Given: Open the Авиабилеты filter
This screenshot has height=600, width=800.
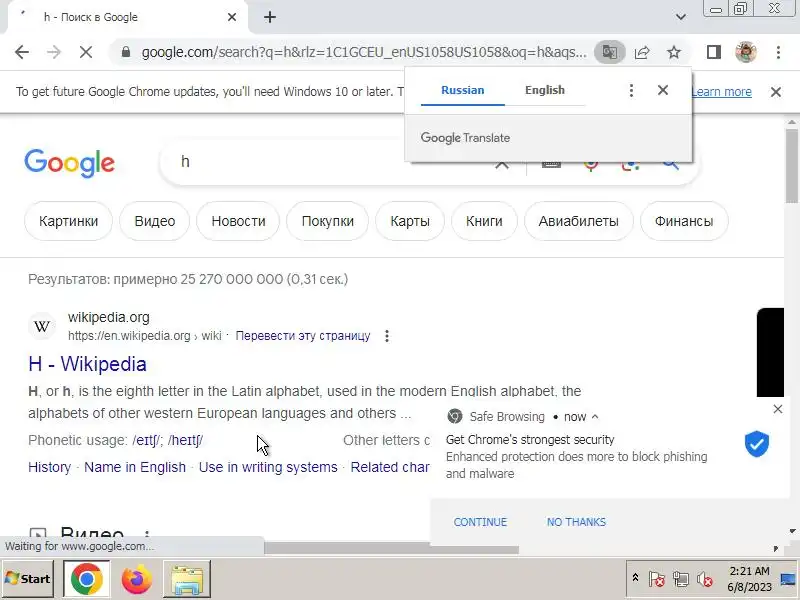Looking at the screenshot, I should tap(579, 221).
